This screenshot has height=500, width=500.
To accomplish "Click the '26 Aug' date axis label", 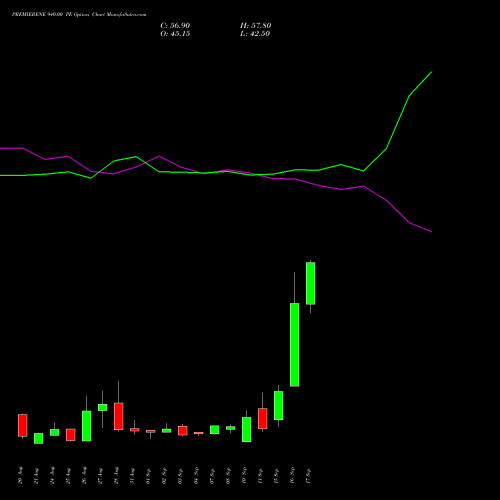I will click(84, 476).
